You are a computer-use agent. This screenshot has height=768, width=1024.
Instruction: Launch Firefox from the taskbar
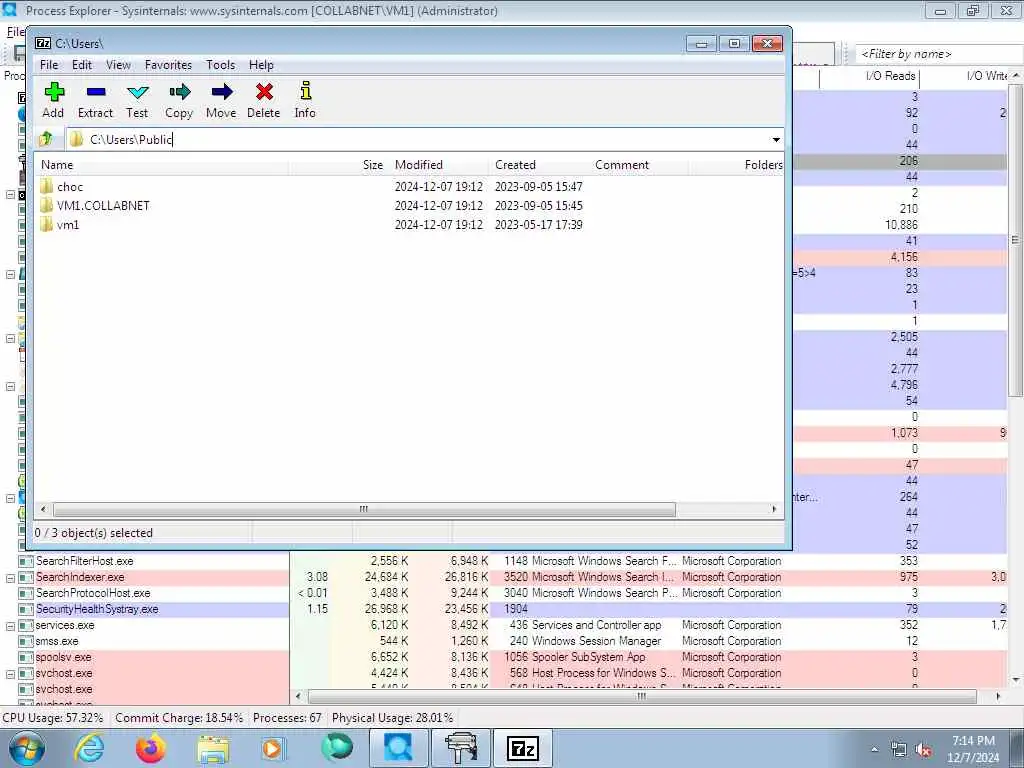(150, 748)
